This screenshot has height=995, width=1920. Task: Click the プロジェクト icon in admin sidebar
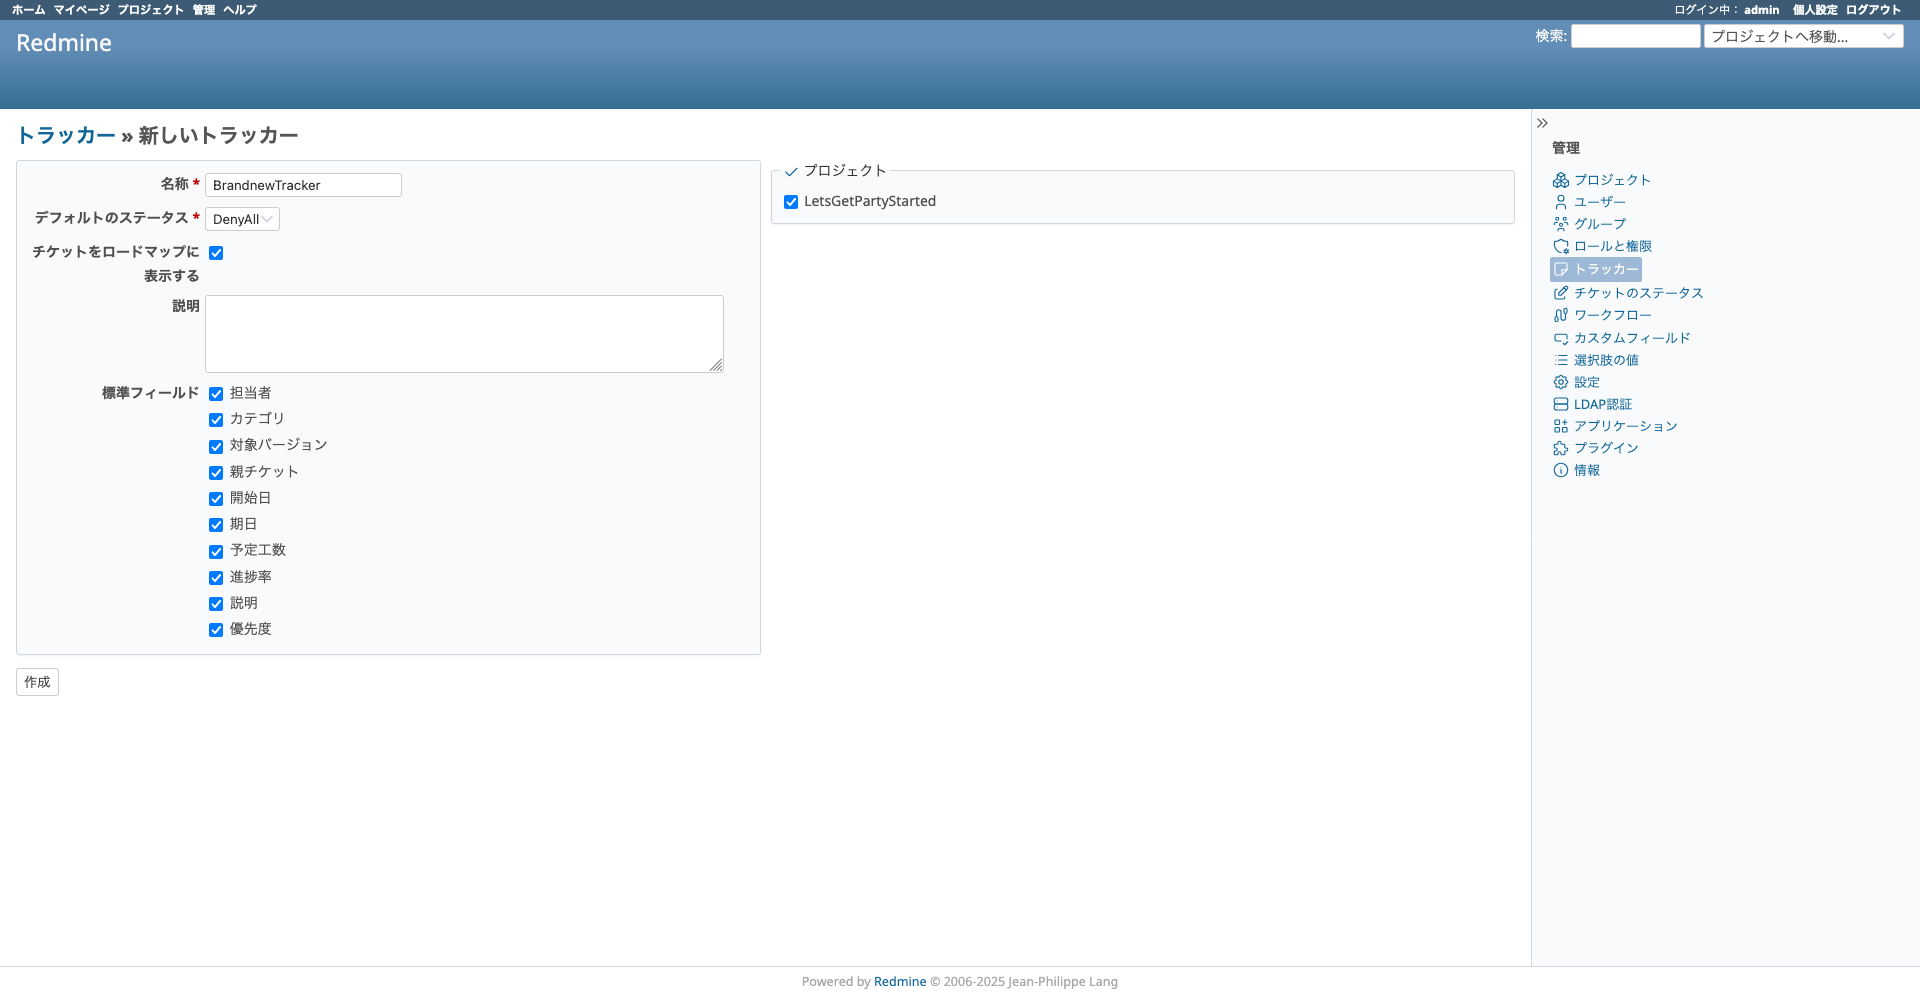[1560, 180]
